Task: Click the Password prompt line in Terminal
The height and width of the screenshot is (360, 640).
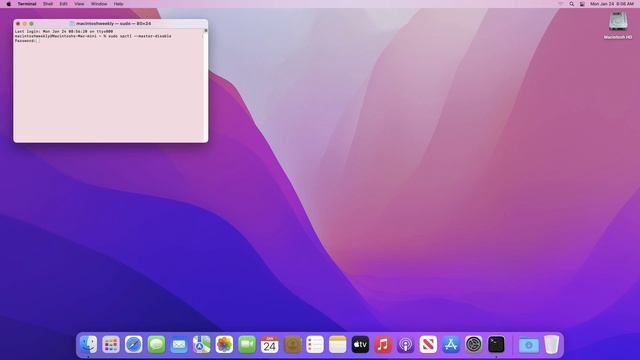Action: click(27, 41)
